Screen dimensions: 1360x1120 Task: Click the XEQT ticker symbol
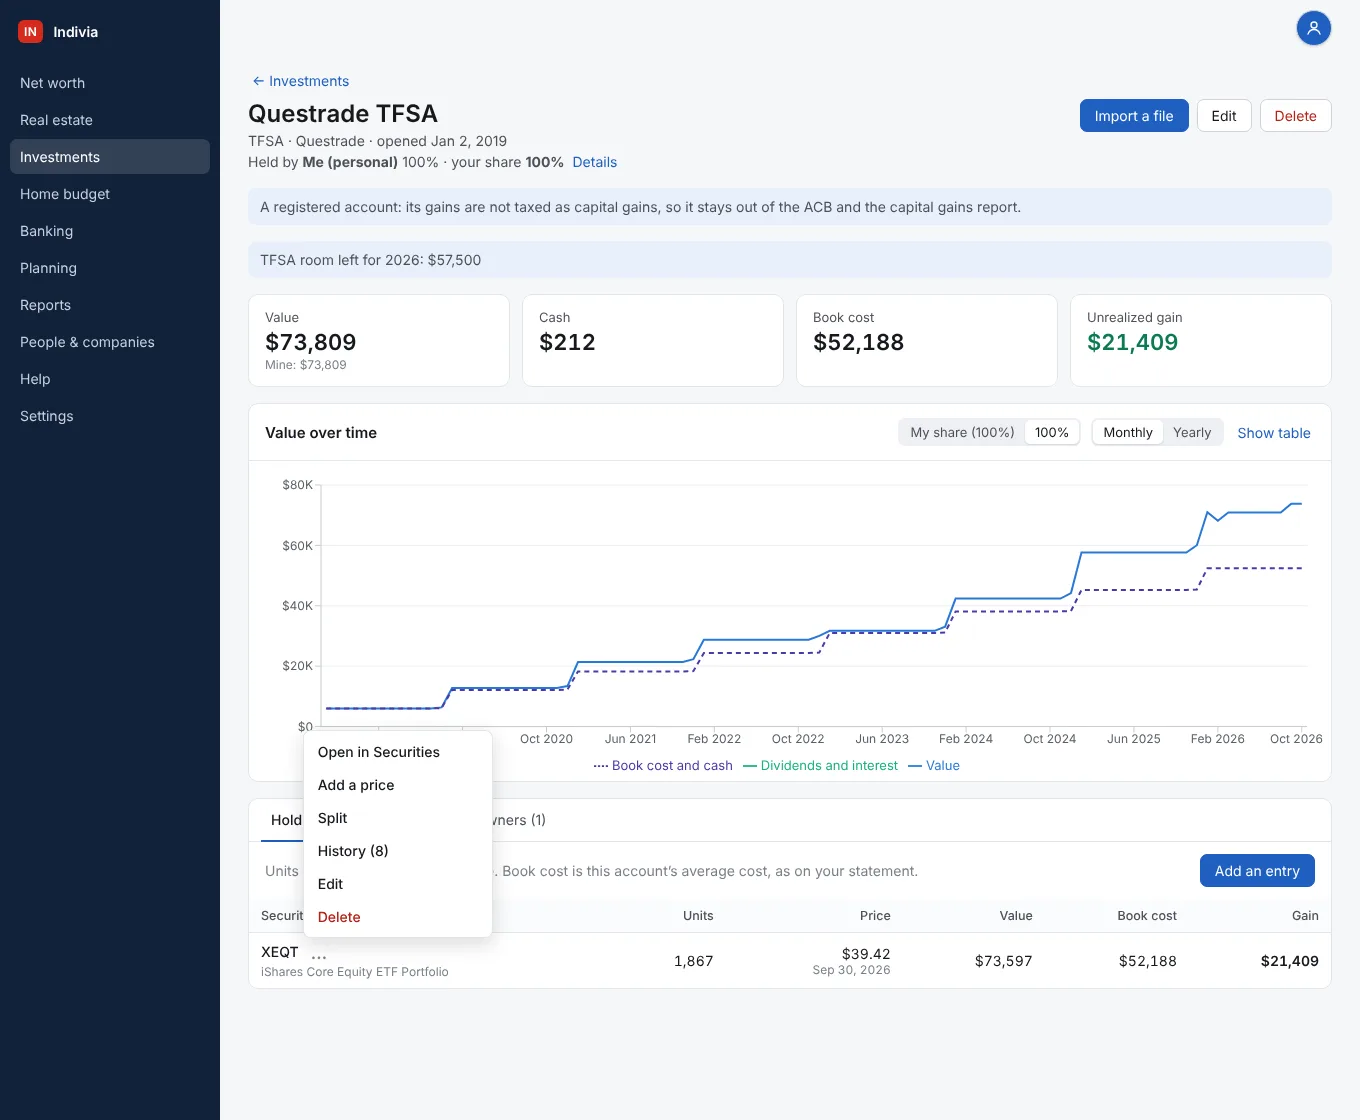point(280,952)
